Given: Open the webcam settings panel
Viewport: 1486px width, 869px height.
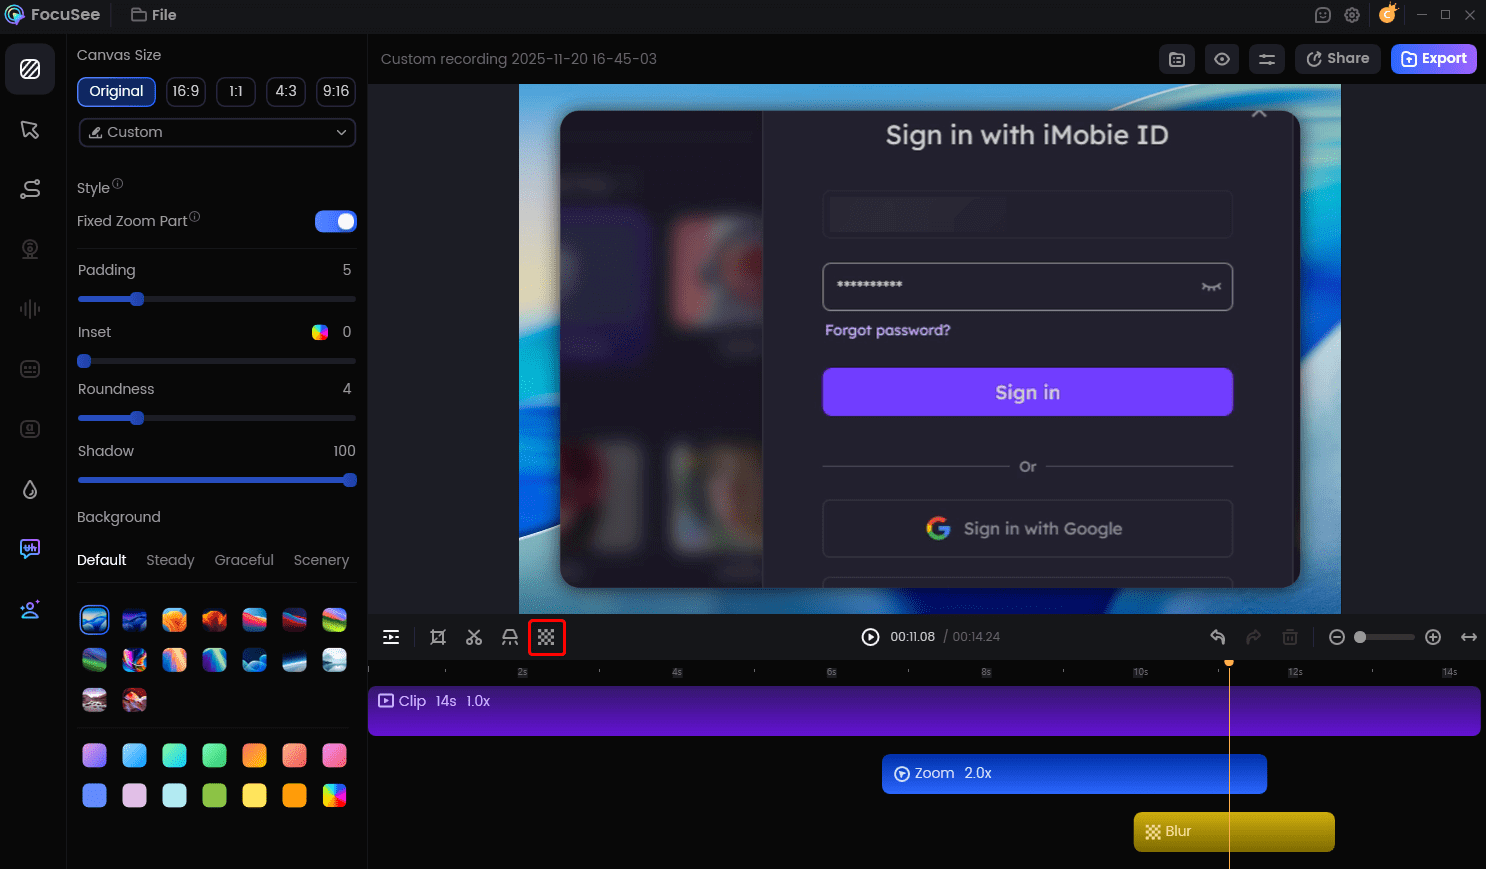Looking at the screenshot, I should (x=30, y=249).
